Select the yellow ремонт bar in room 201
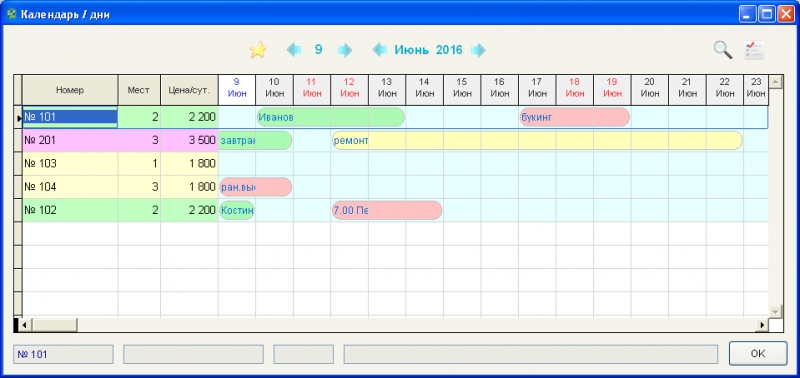800x378 pixels. (x=537, y=140)
